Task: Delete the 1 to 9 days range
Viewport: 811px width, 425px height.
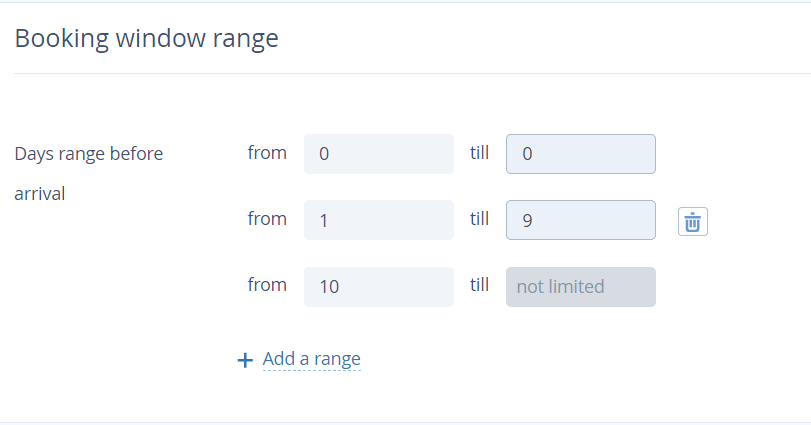Action: click(693, 221)
